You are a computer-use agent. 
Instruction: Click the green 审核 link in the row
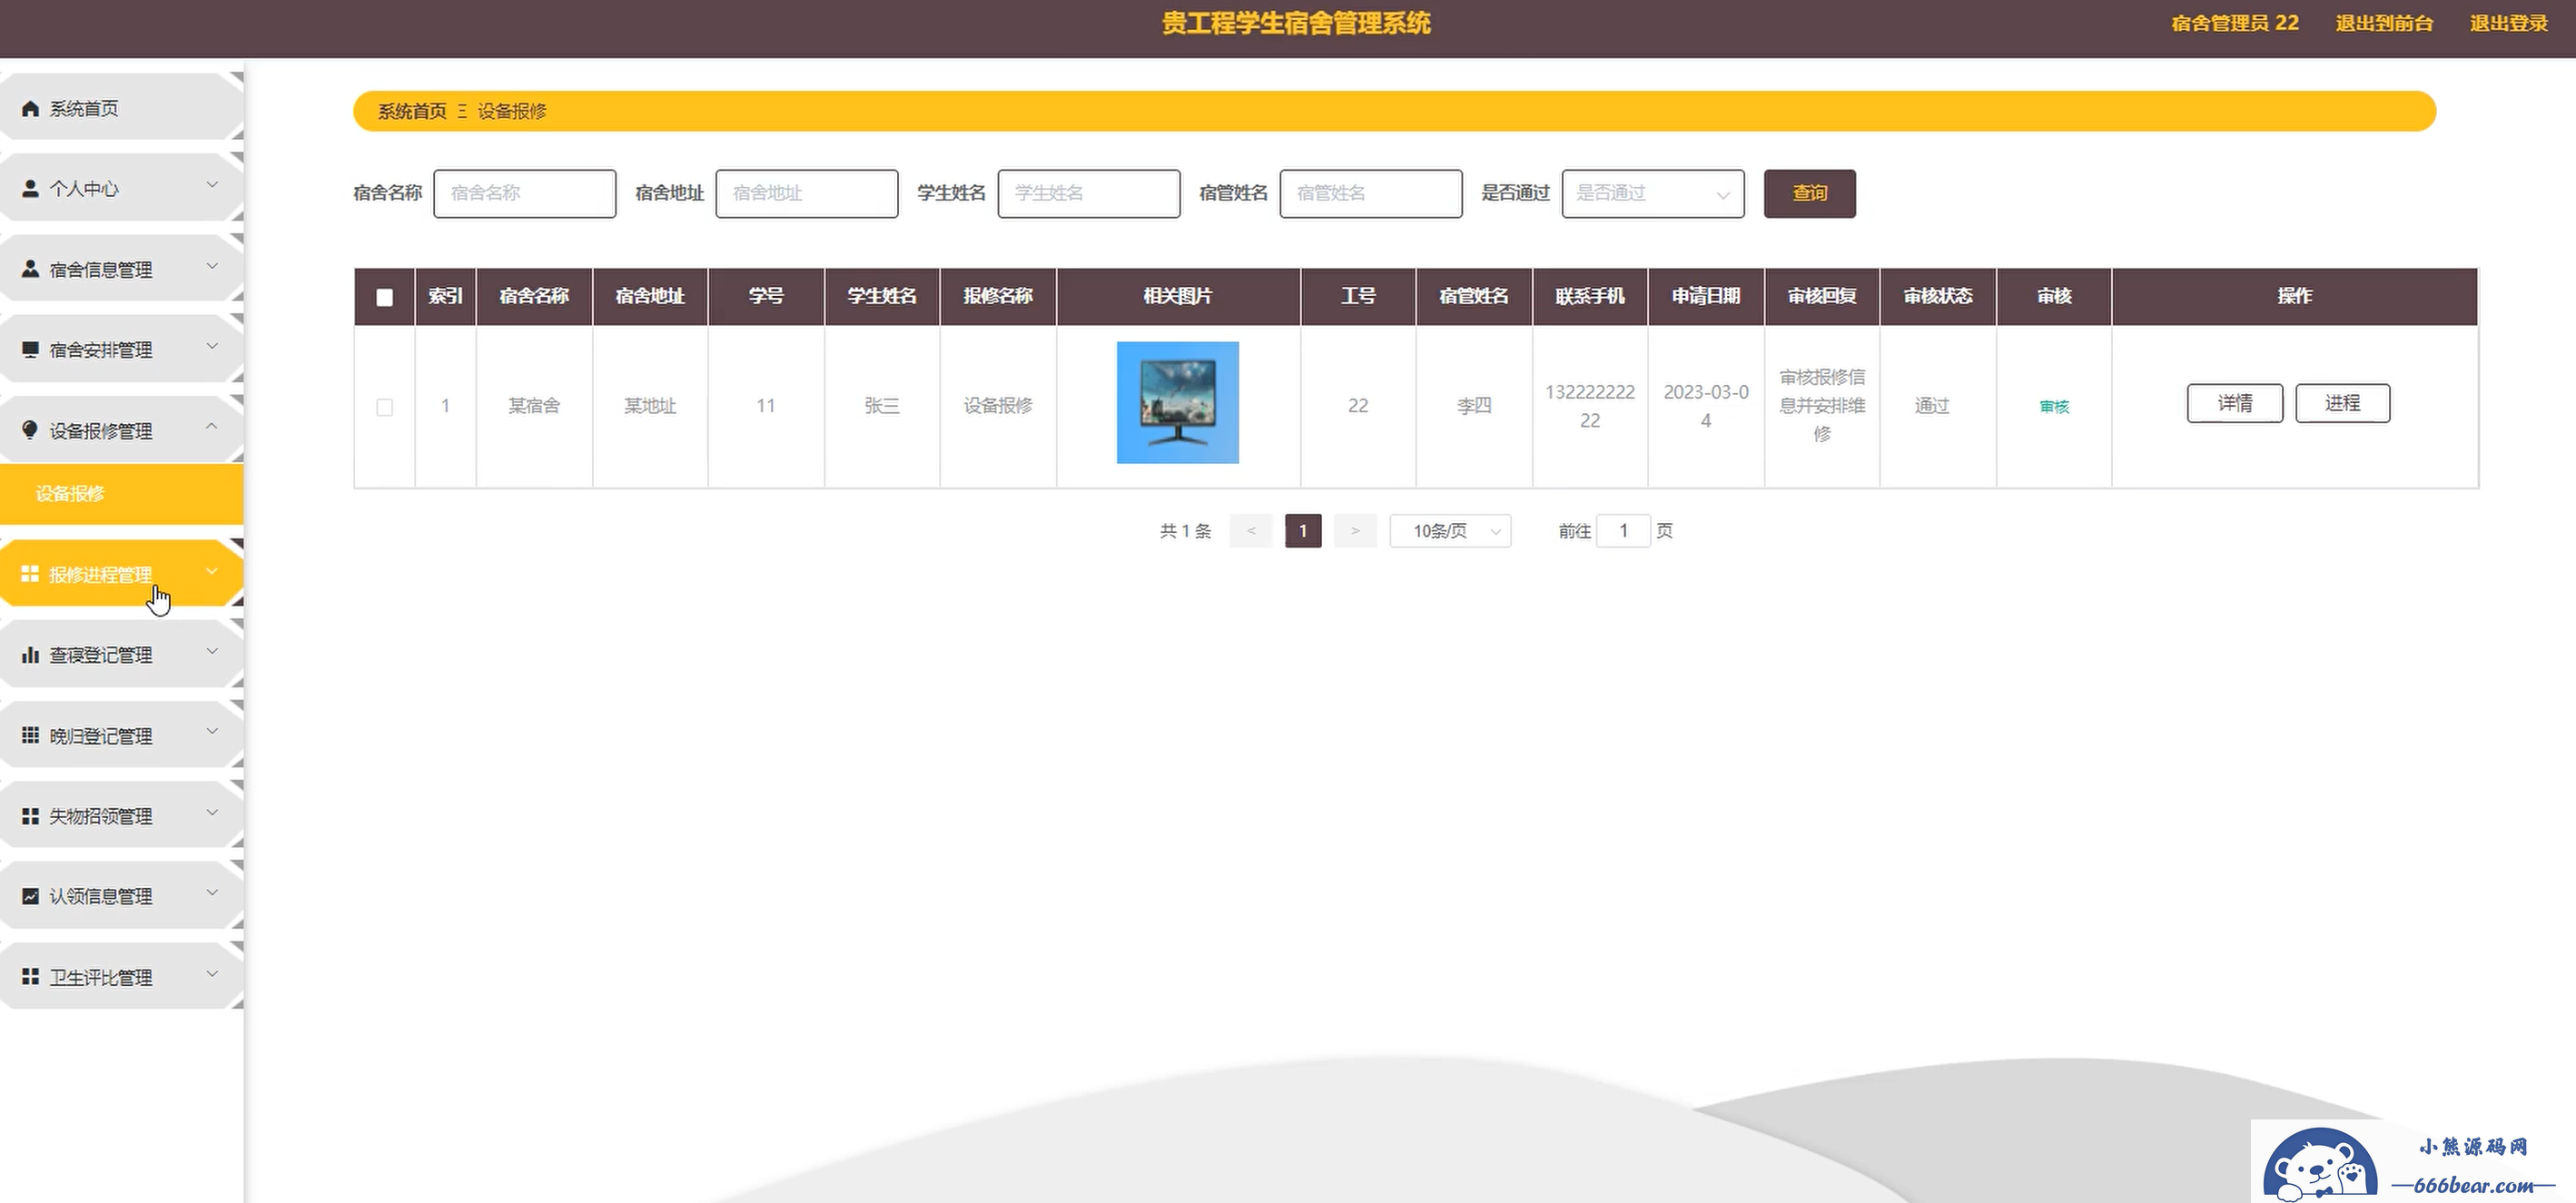click(x=2054, y=406)
